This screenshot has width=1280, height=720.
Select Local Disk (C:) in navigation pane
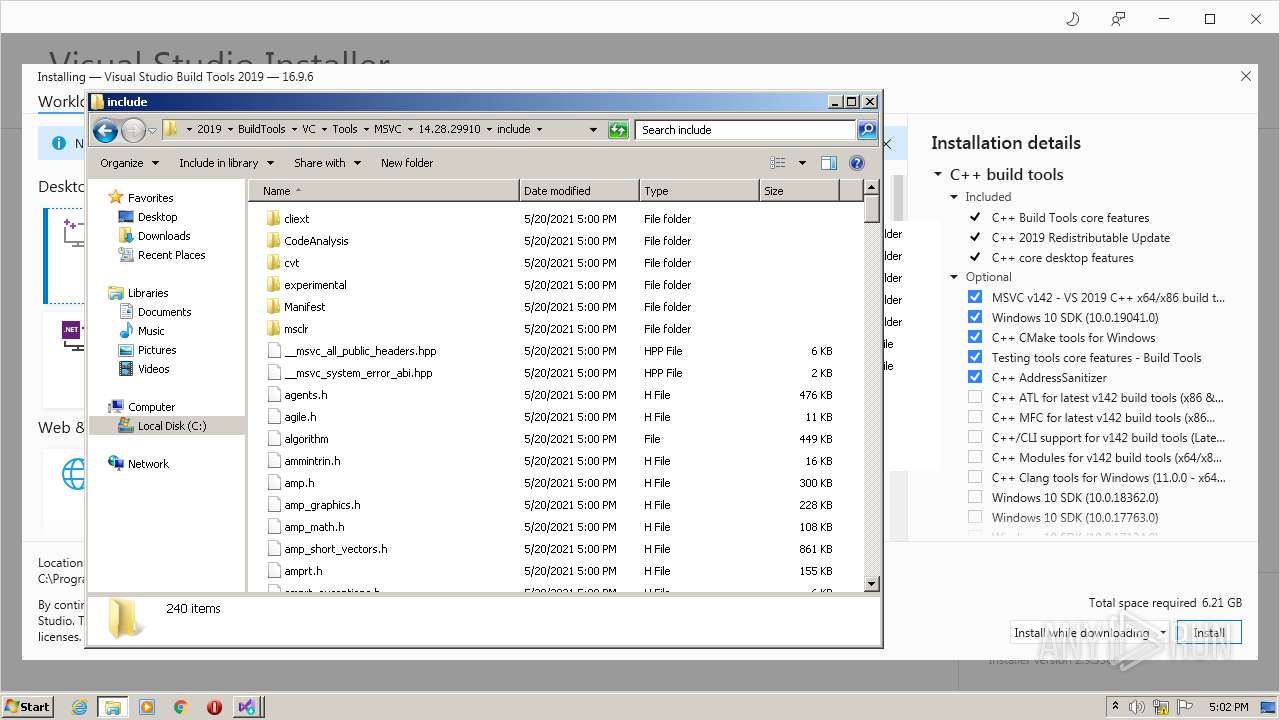pyautogui.click(x=171, y=426)
